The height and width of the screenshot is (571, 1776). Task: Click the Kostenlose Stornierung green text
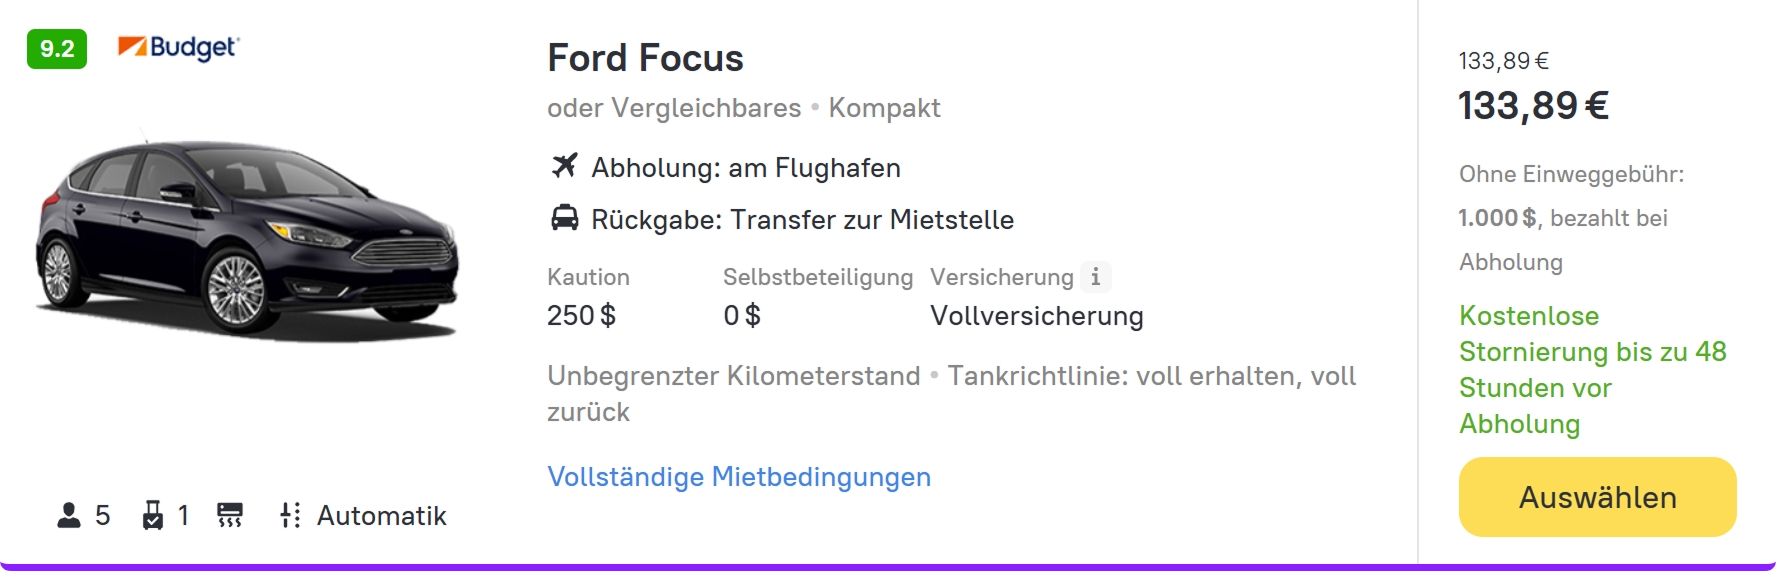[x=1592, y=370]
